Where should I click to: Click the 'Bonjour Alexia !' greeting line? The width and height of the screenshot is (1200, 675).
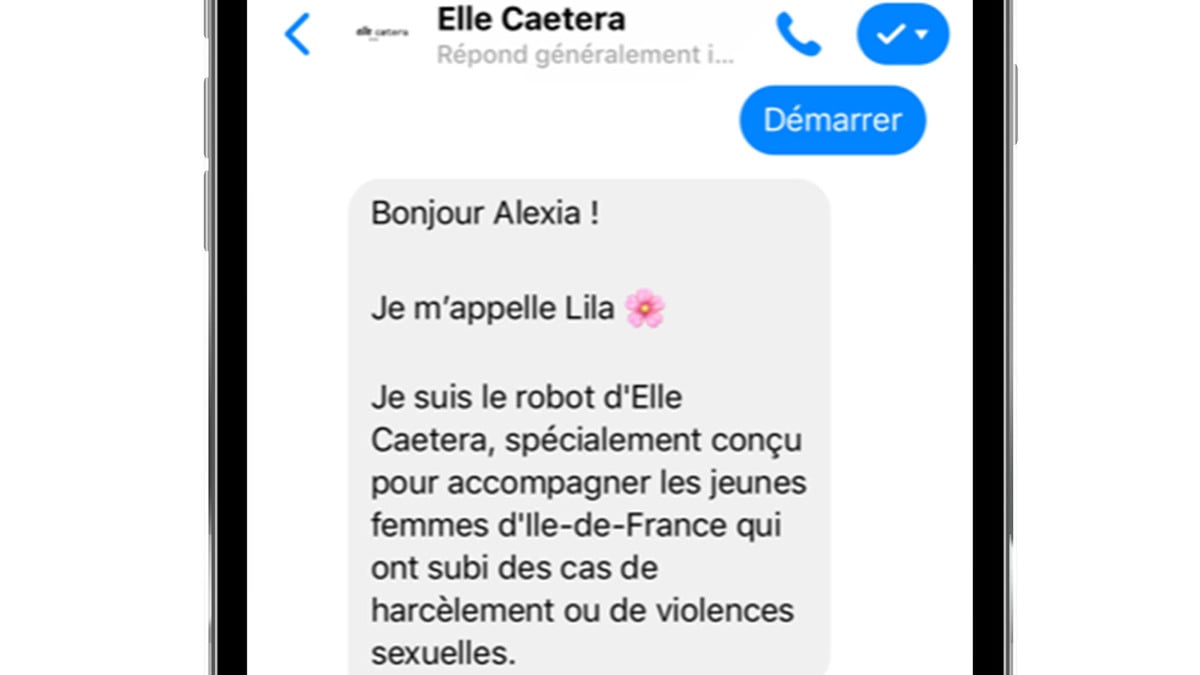[485, 213]
